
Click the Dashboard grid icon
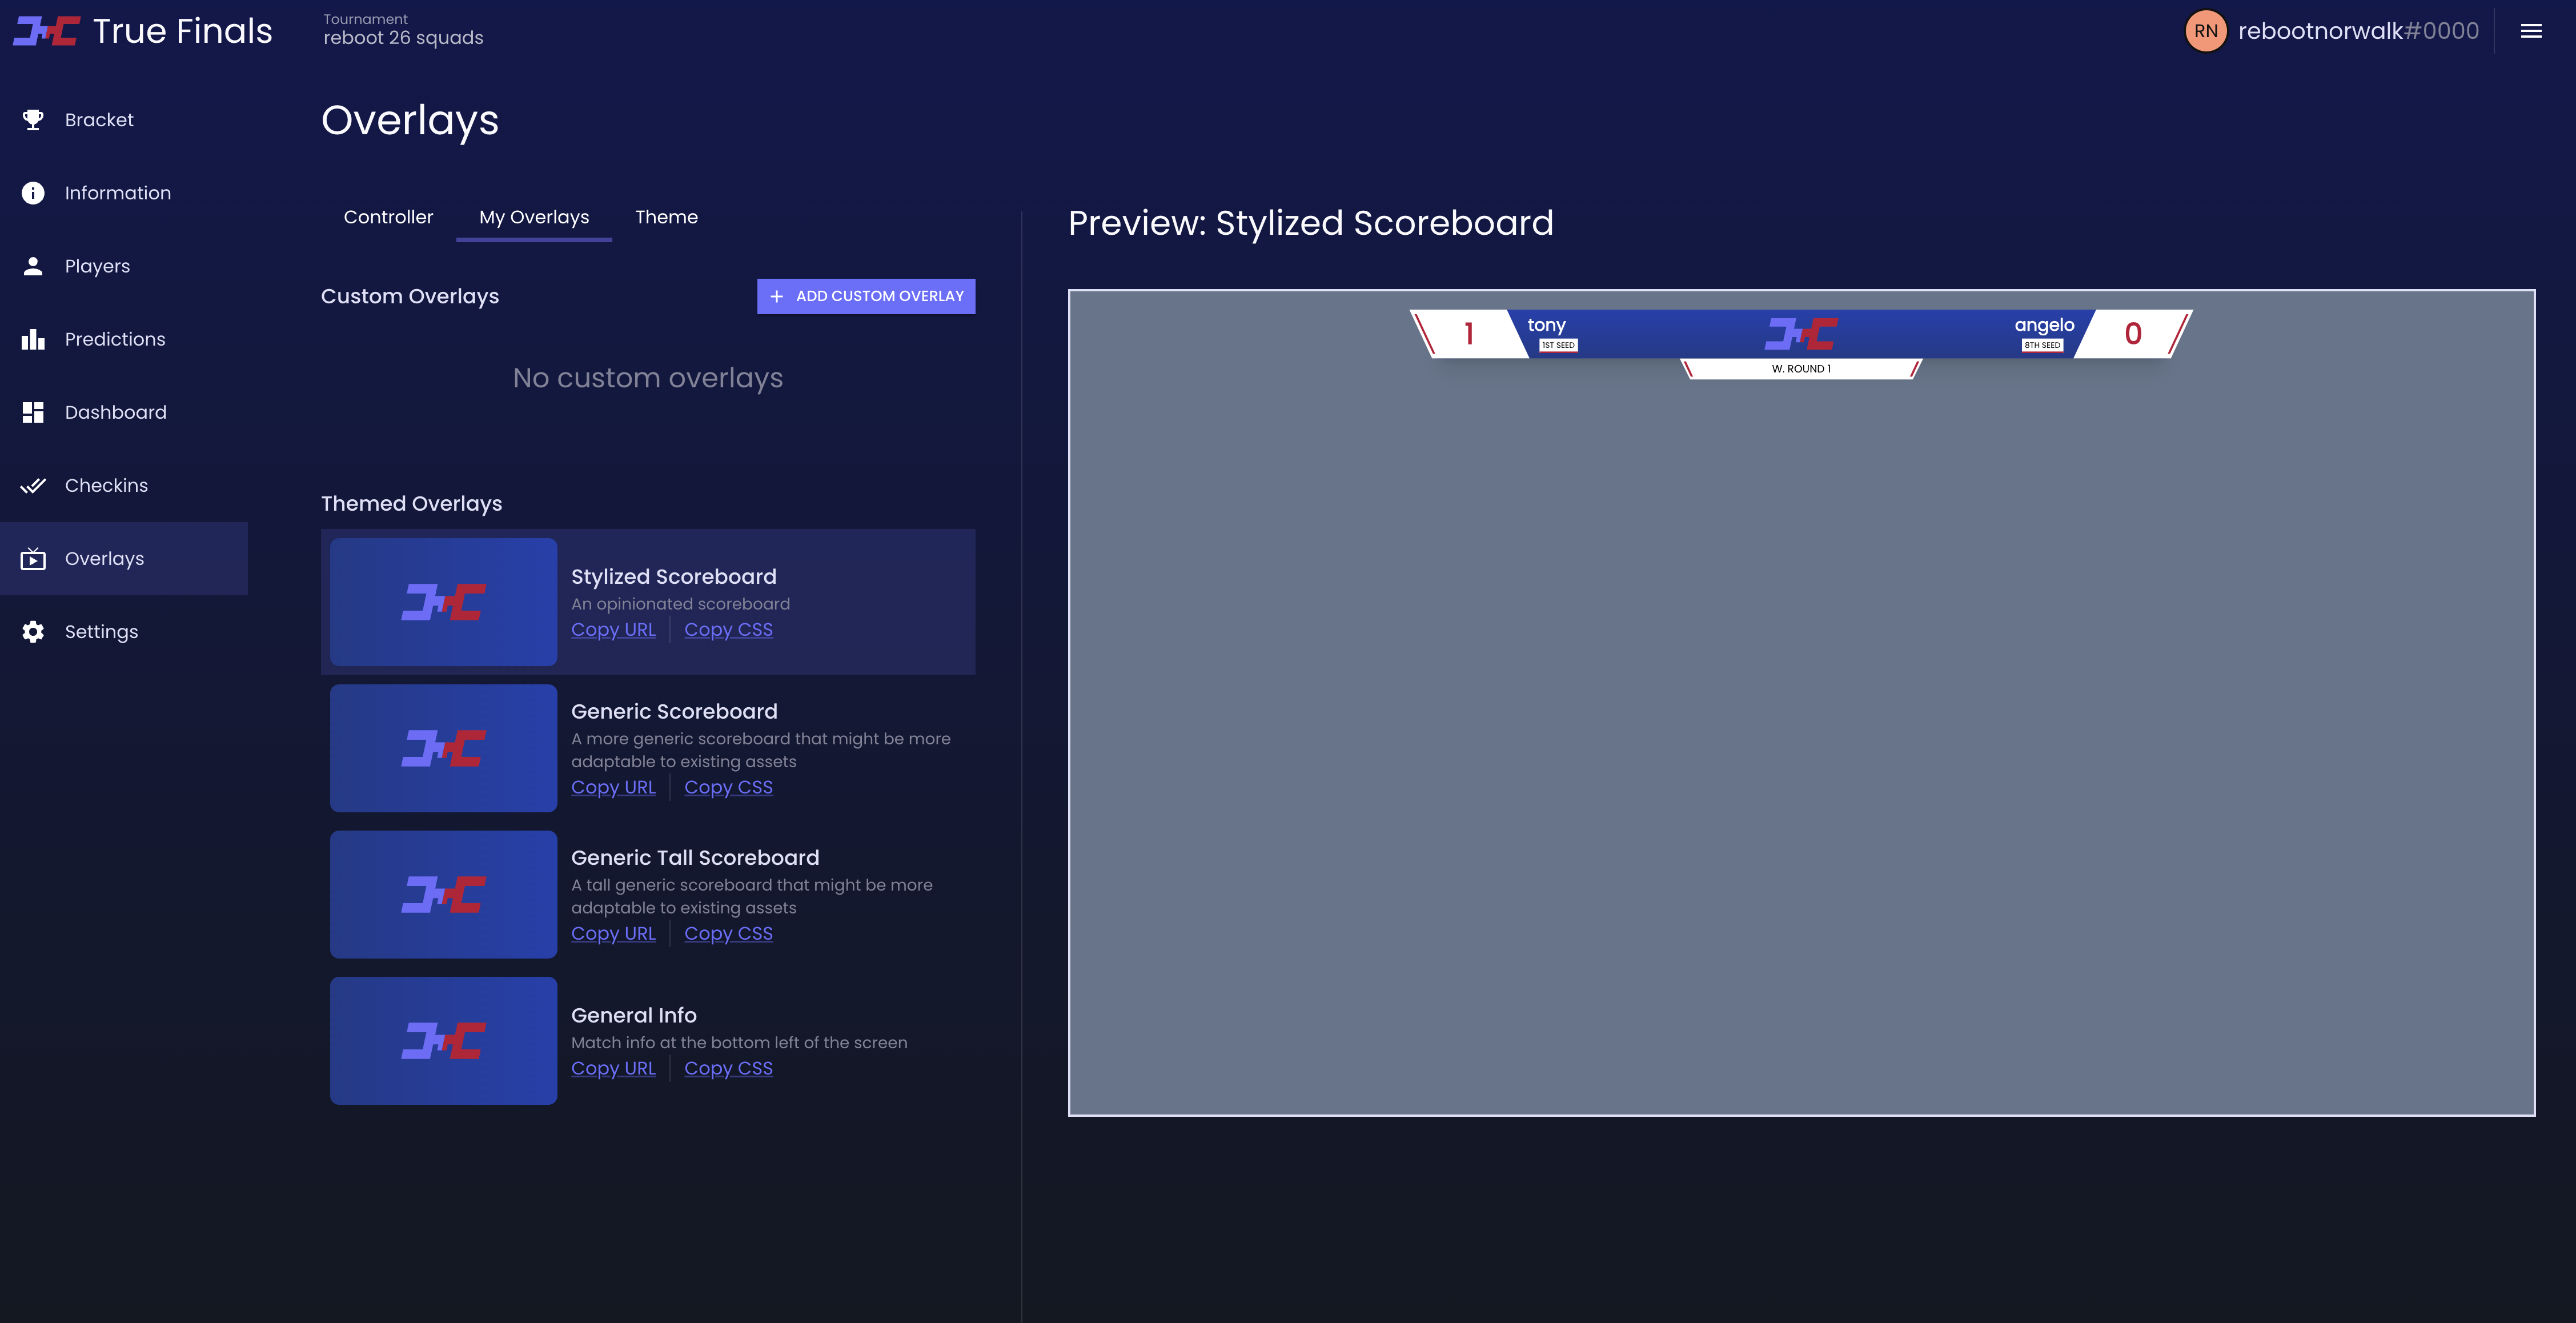point(33,412)
